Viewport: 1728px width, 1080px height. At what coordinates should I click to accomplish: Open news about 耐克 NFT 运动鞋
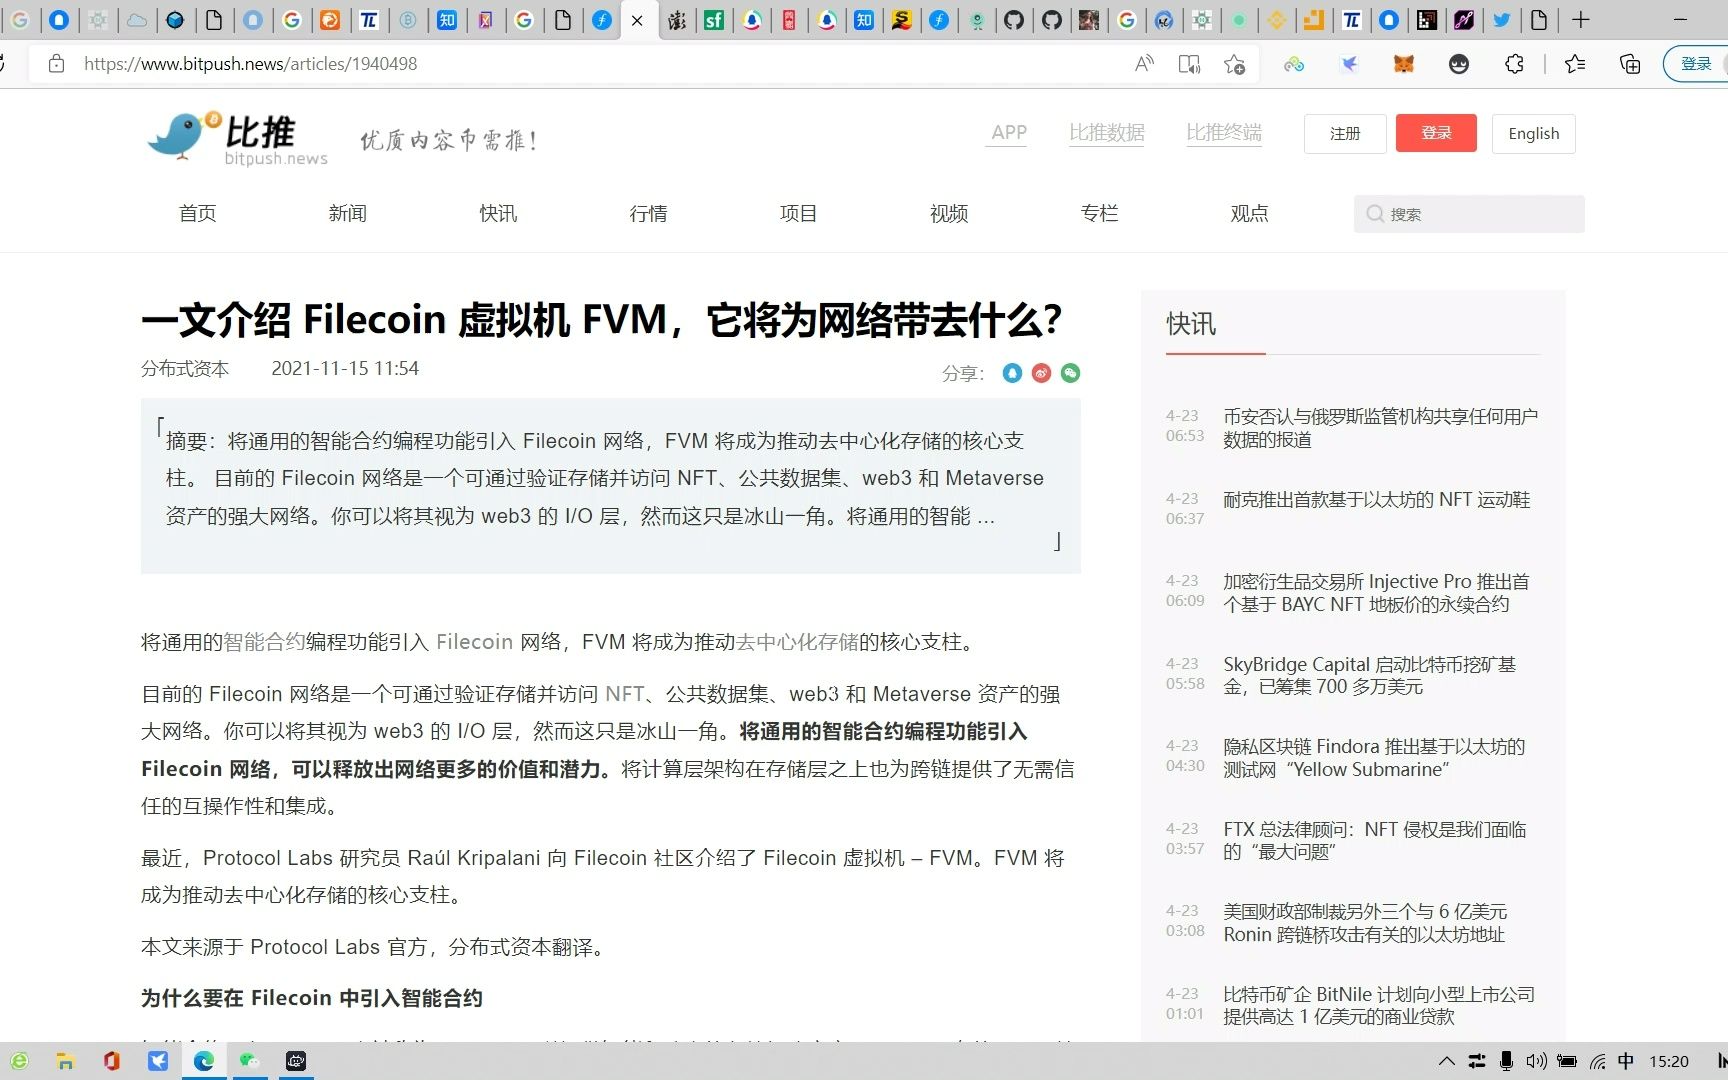click(x=1376, y=499)
